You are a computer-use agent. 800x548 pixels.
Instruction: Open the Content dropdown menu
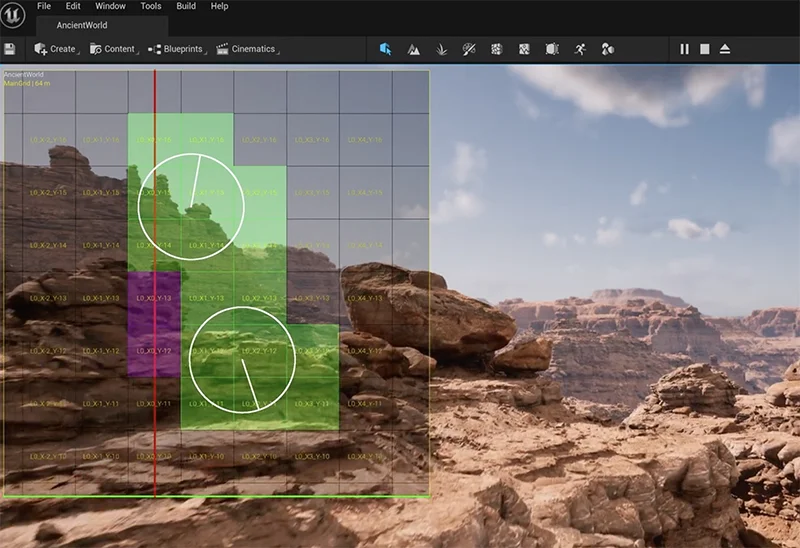[x=113, y=49]
